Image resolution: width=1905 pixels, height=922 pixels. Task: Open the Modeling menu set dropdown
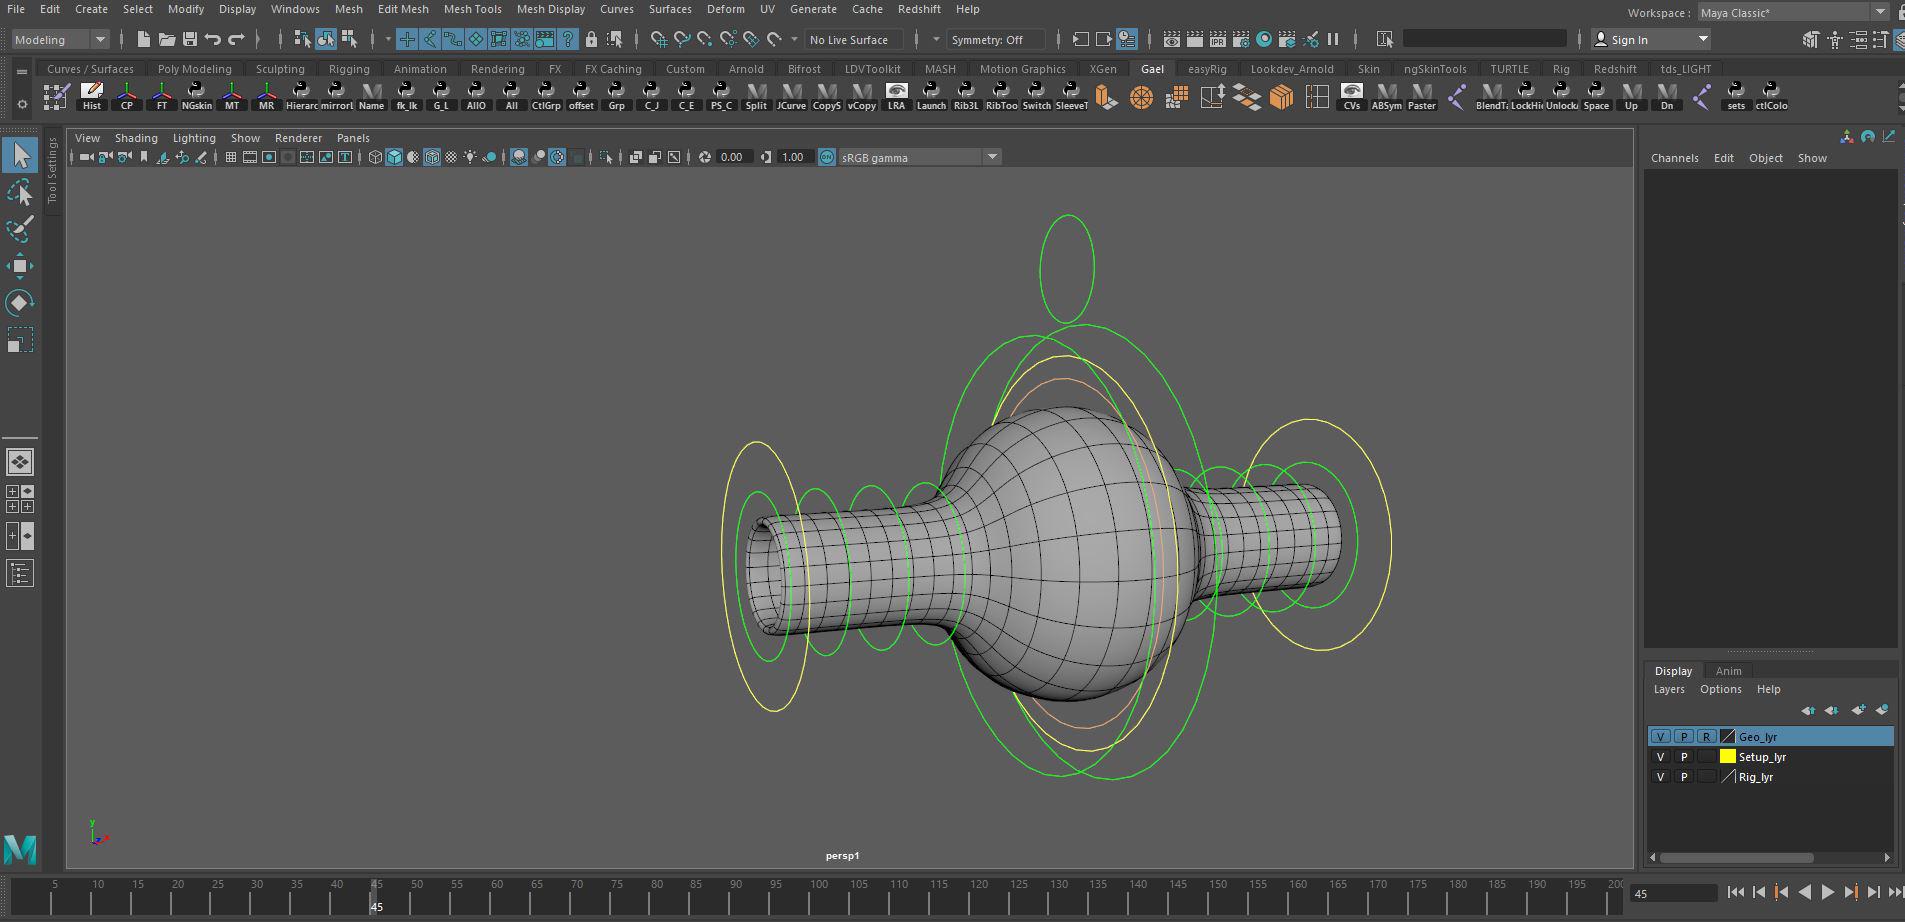(x=60, y=40)
